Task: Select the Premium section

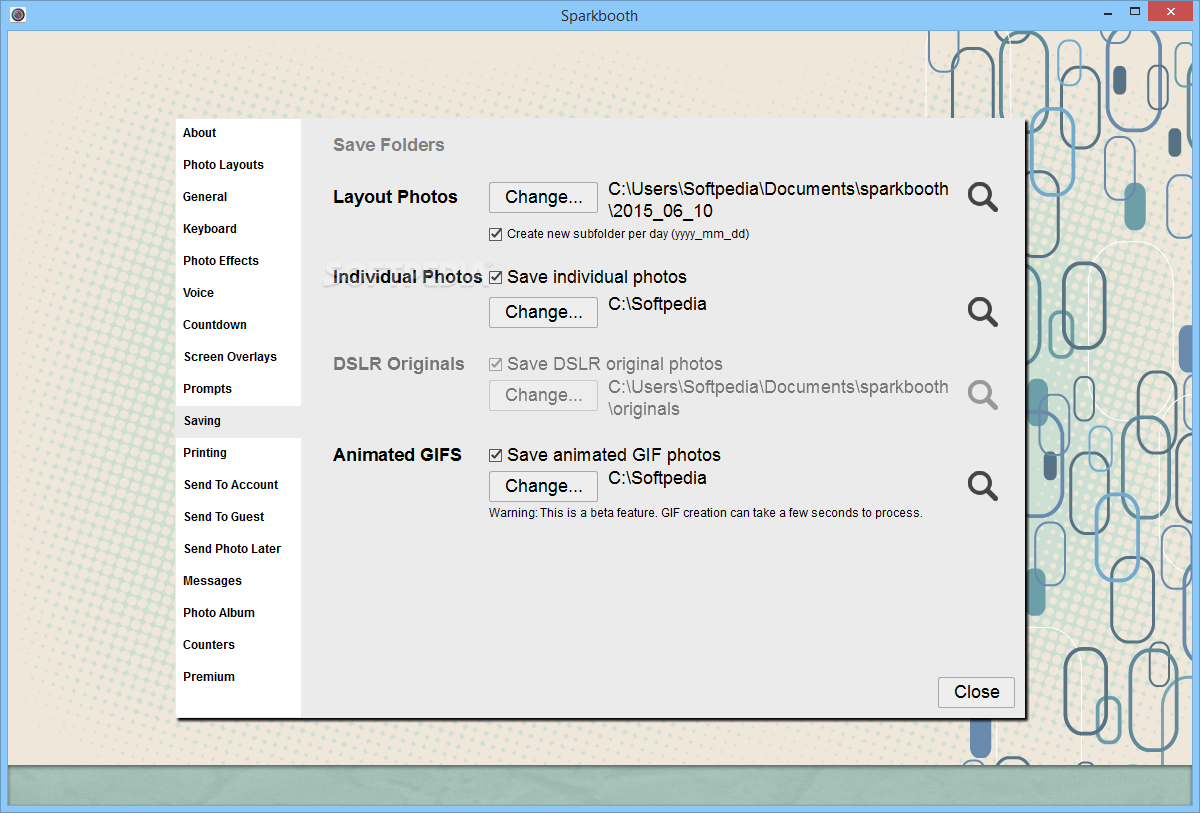Action: [238, 677]
